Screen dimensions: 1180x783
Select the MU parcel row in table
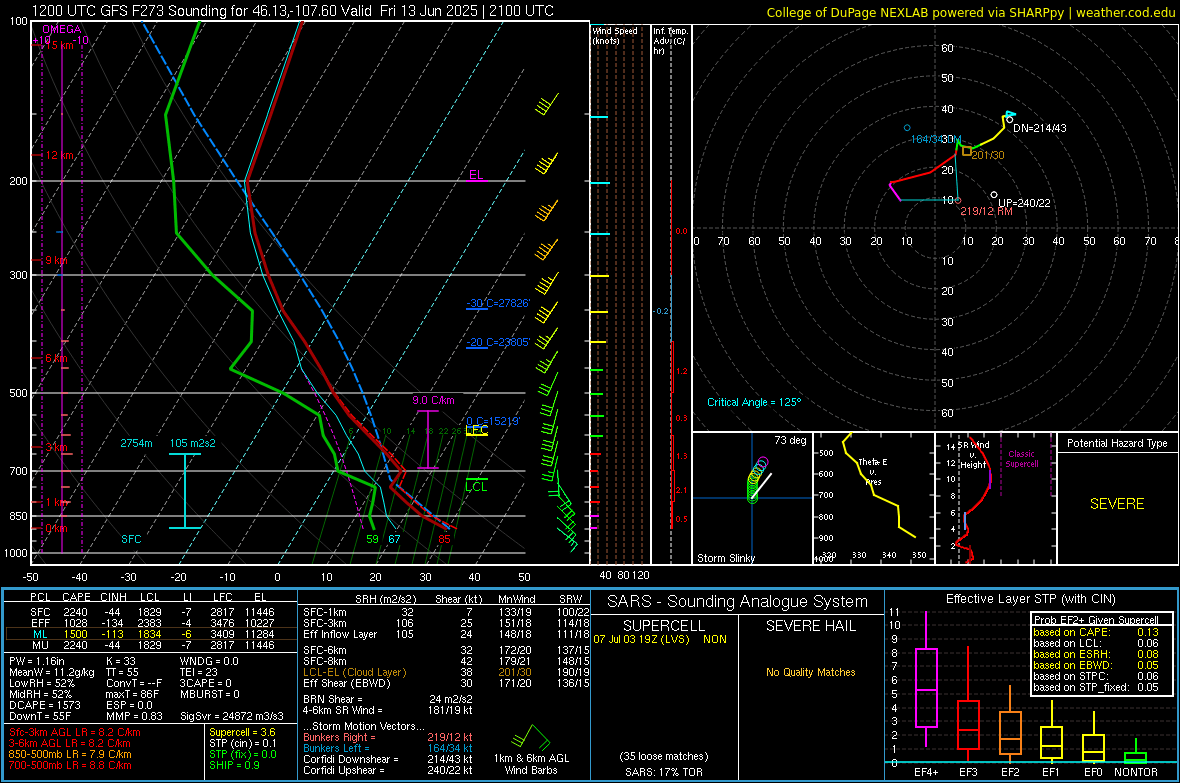tap(151, 645)
